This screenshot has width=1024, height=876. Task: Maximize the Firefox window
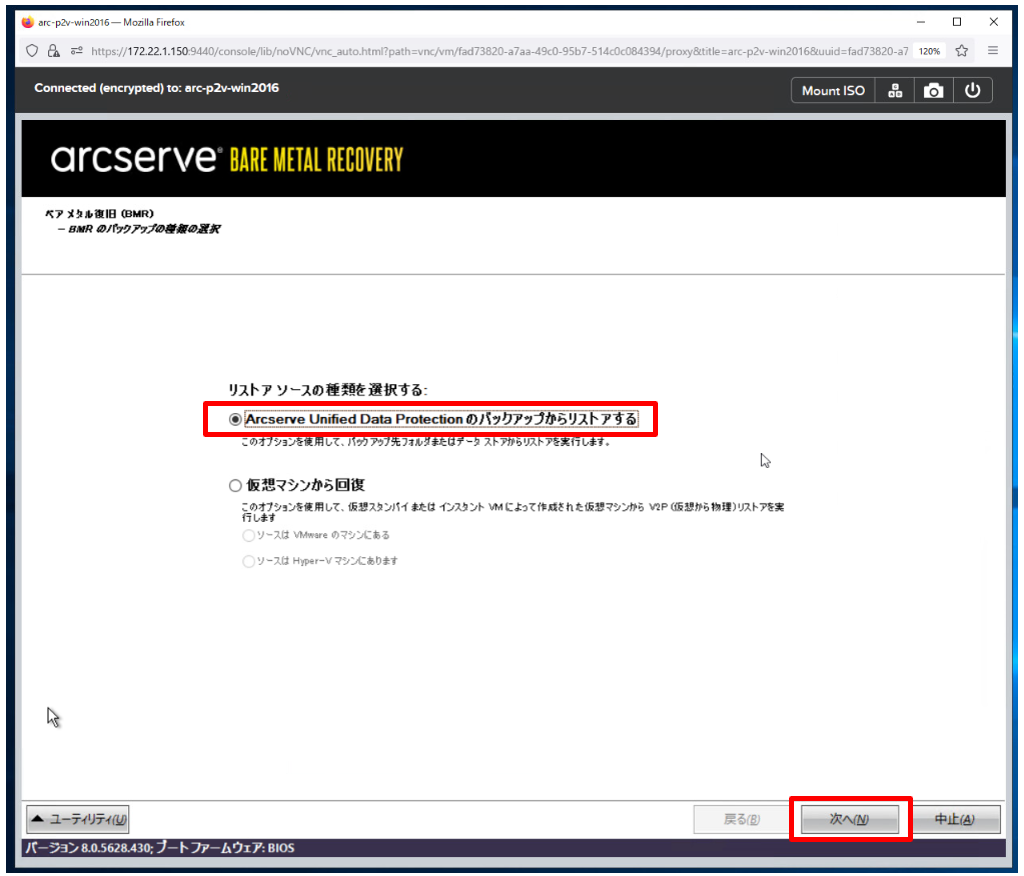point(957,22)
